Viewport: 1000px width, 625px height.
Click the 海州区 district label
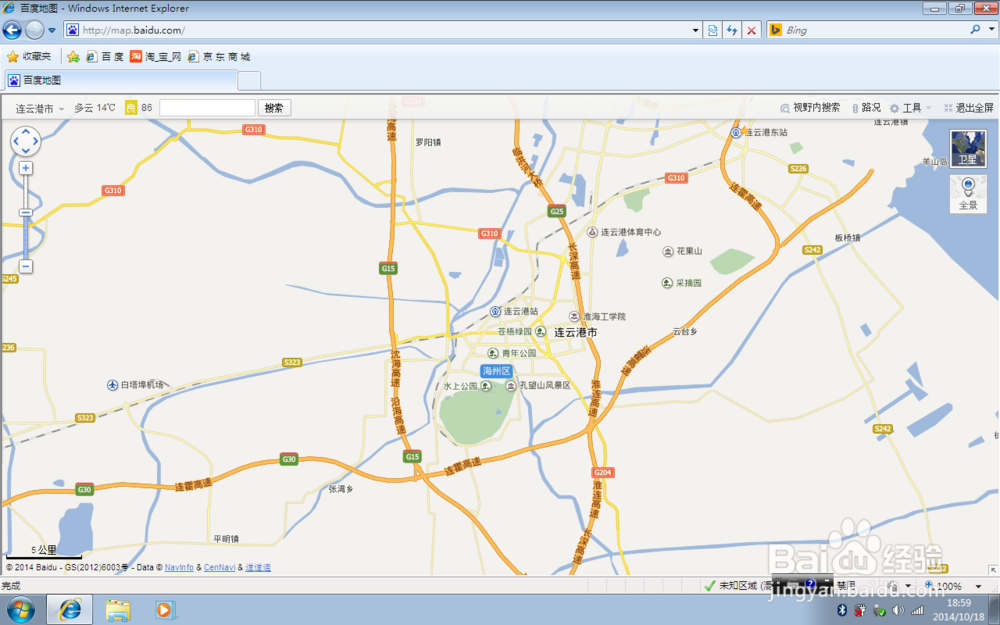tap(497, 371)
